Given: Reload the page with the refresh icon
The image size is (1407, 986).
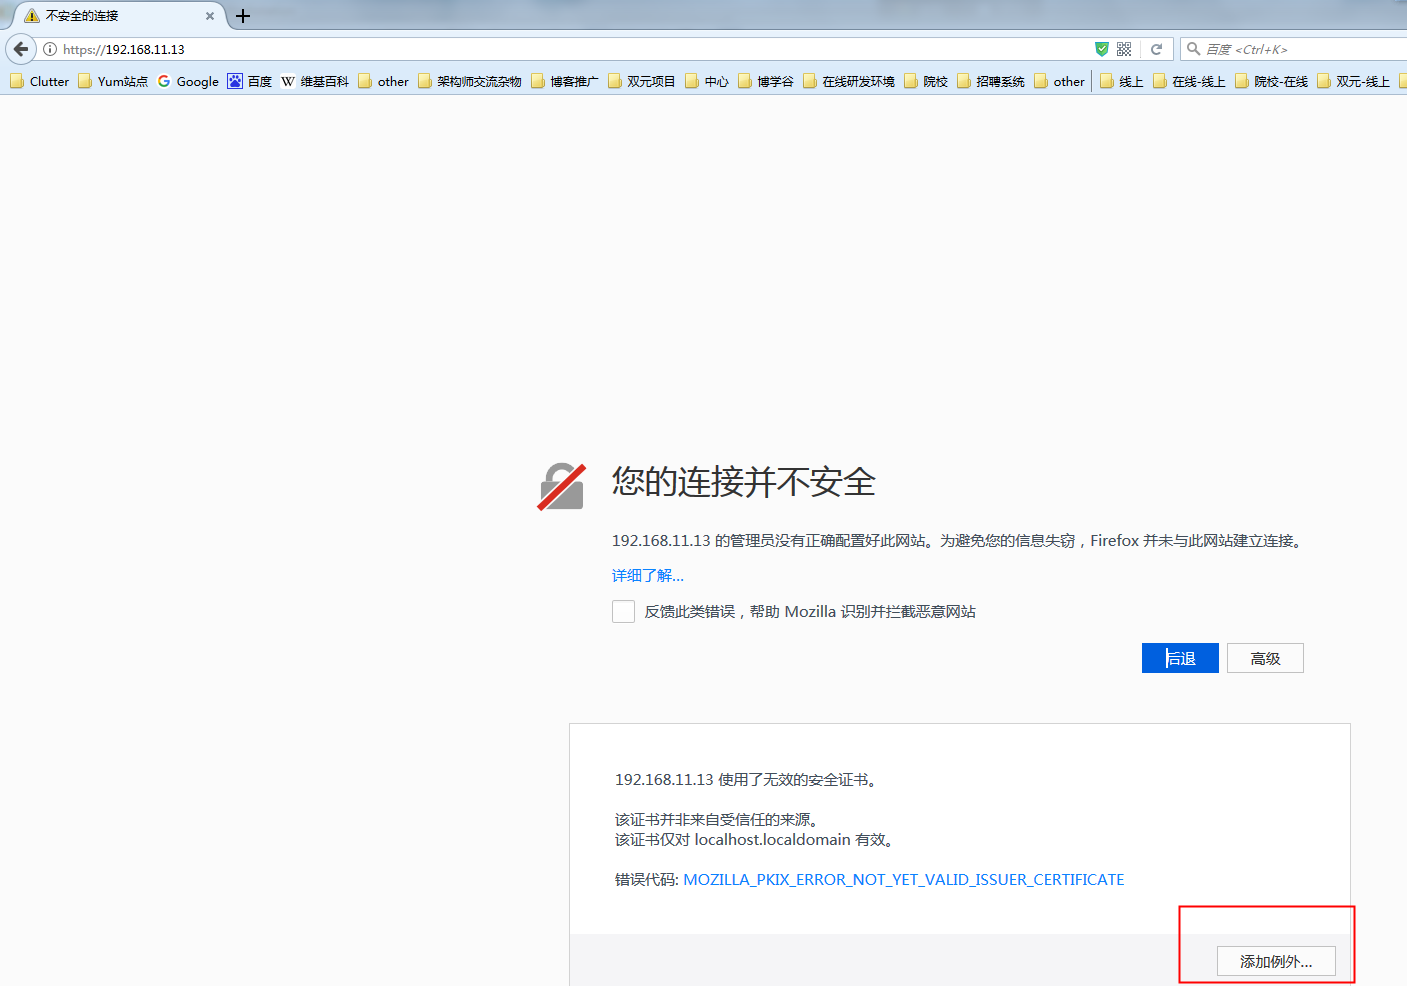Looking at the screenshot, I should tap(1156, 49).
